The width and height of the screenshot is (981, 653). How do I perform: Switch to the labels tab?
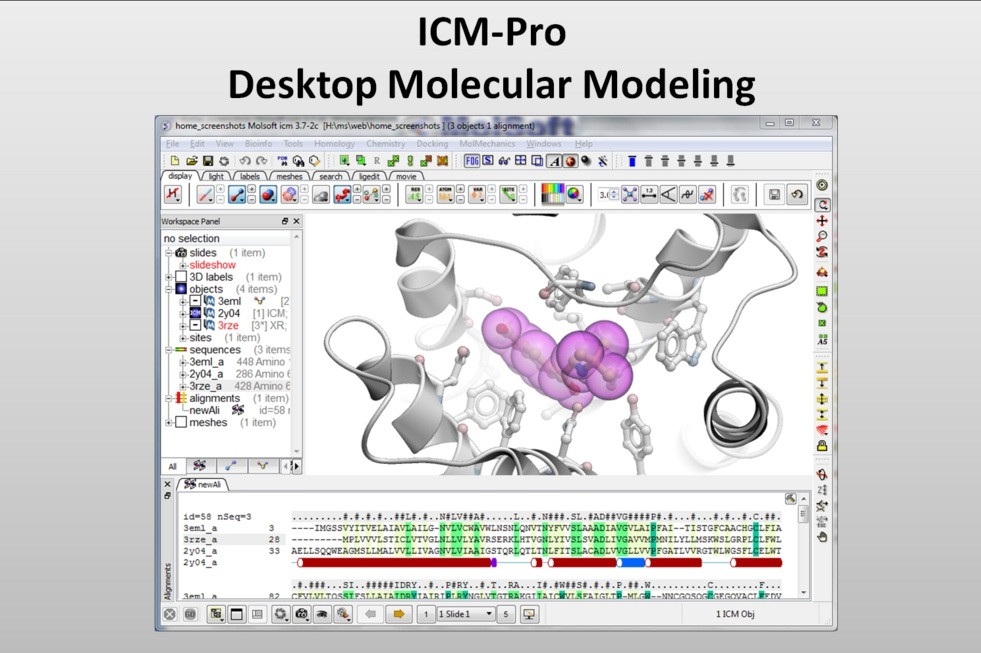pyautogui.click(x=250, y=176)
